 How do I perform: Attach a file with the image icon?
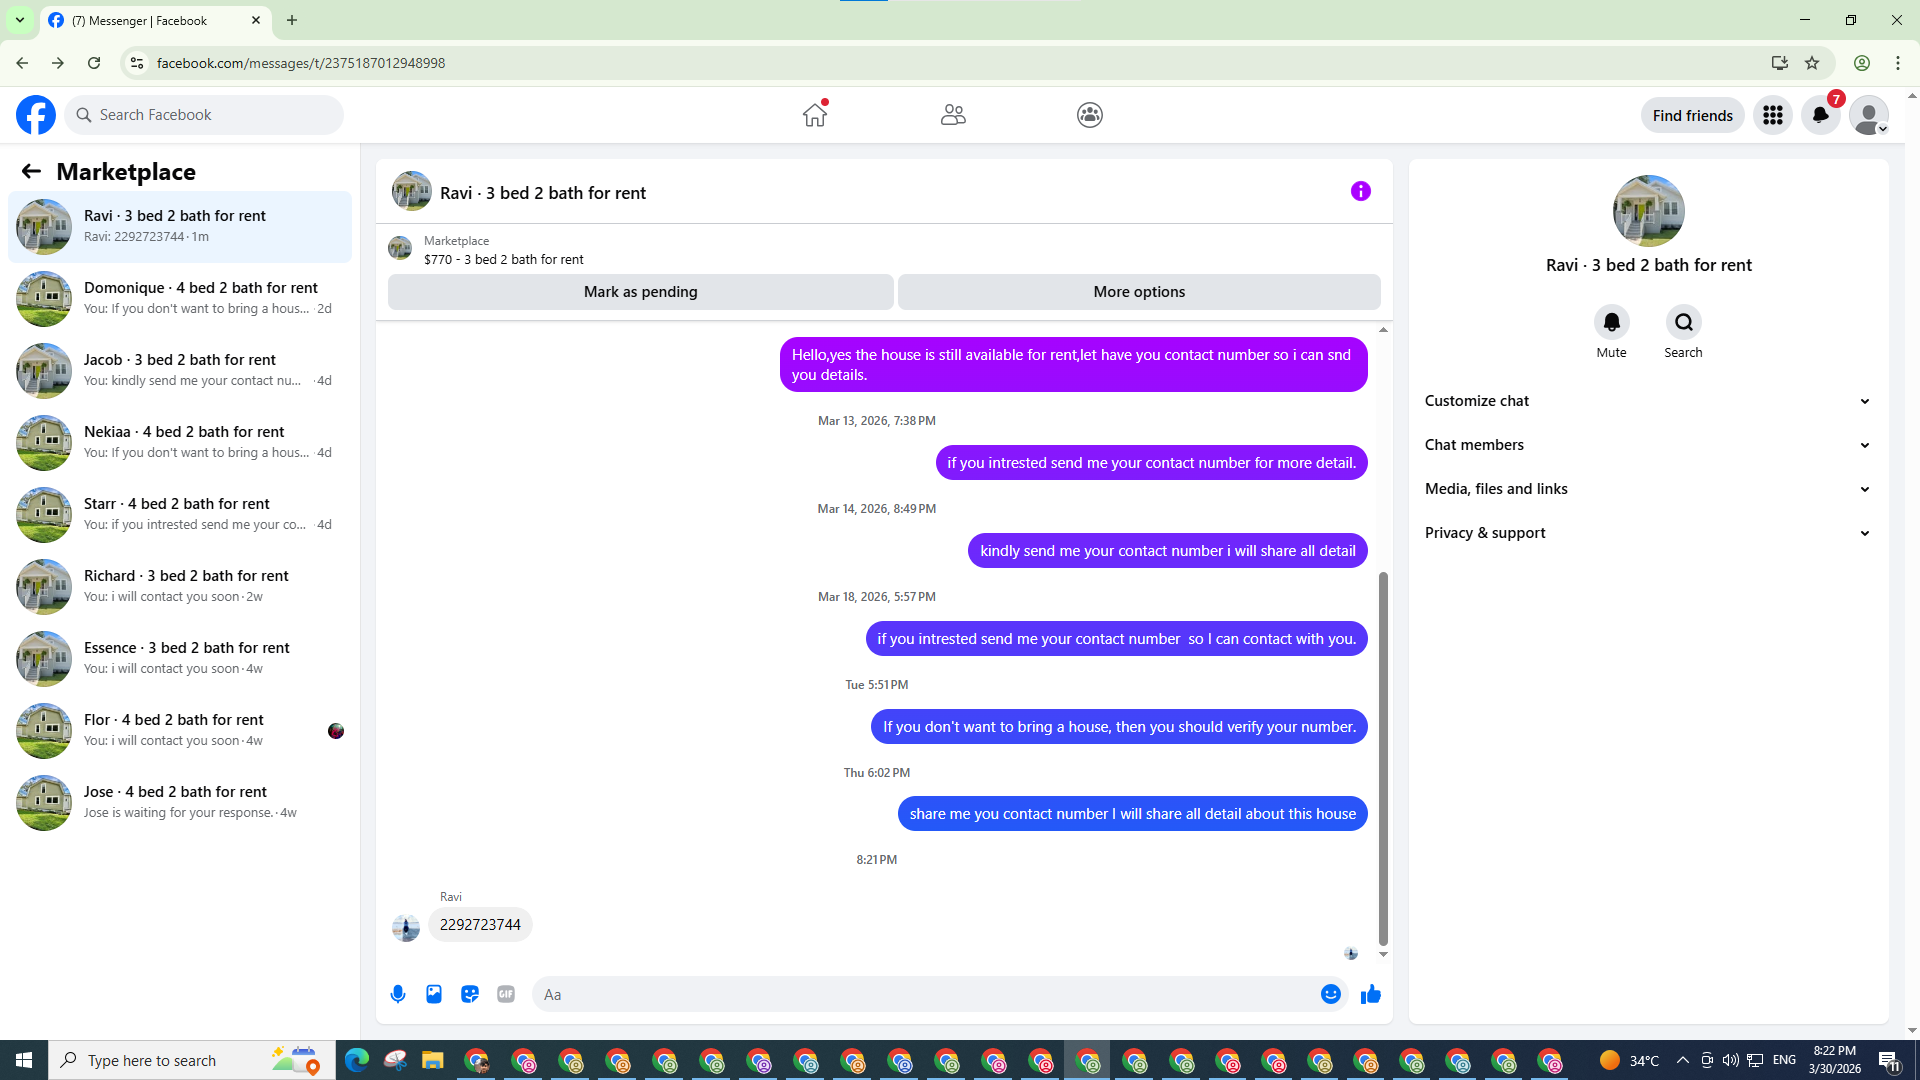click(434, 994)
